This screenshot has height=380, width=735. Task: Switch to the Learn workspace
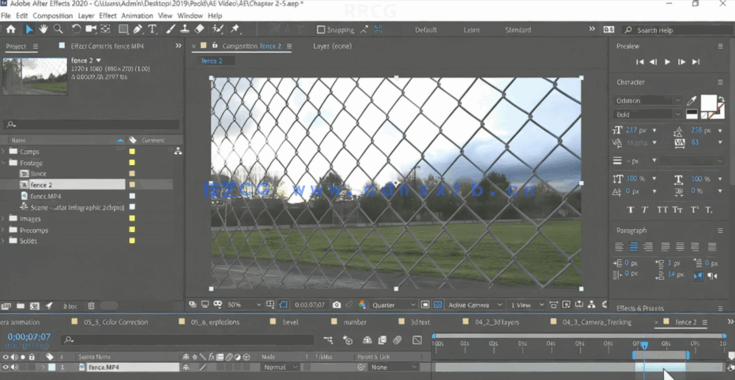(x=471, y=30)
